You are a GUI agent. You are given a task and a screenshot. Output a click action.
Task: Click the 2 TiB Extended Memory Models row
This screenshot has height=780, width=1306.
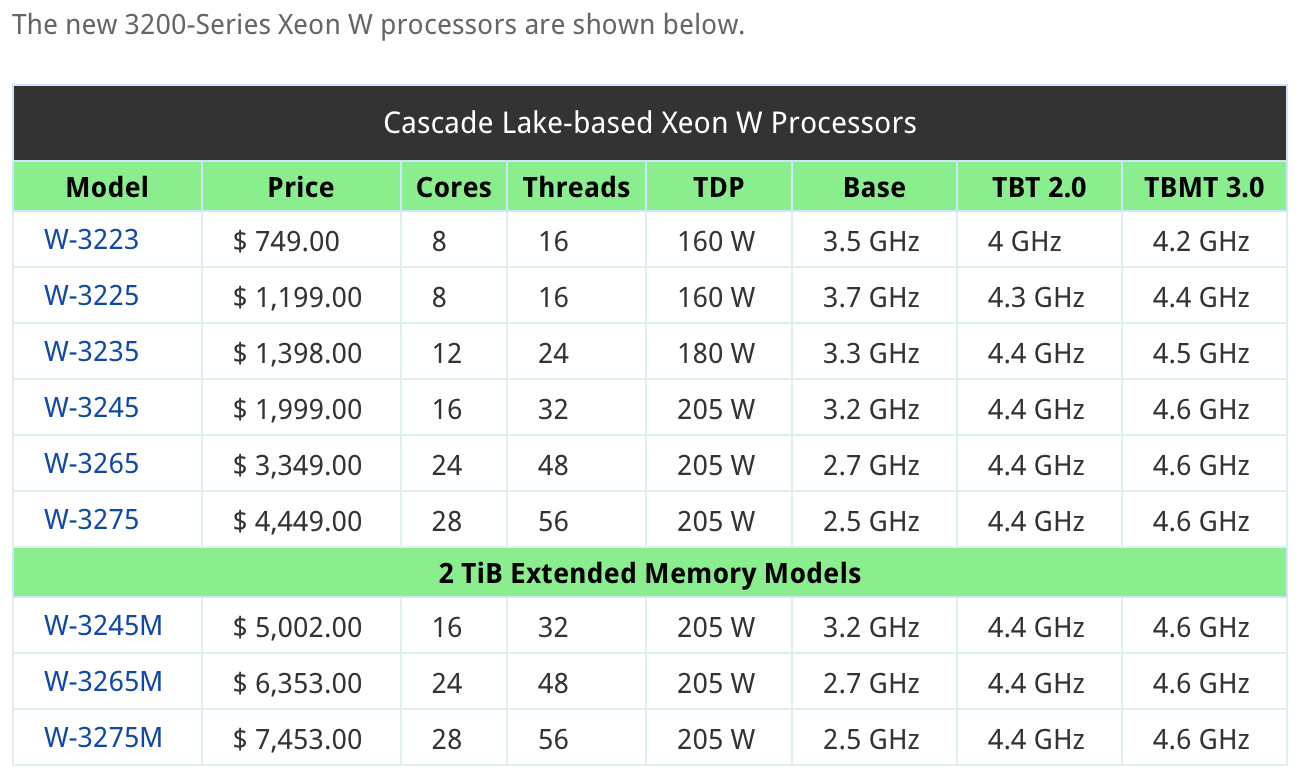coord(650,573)
